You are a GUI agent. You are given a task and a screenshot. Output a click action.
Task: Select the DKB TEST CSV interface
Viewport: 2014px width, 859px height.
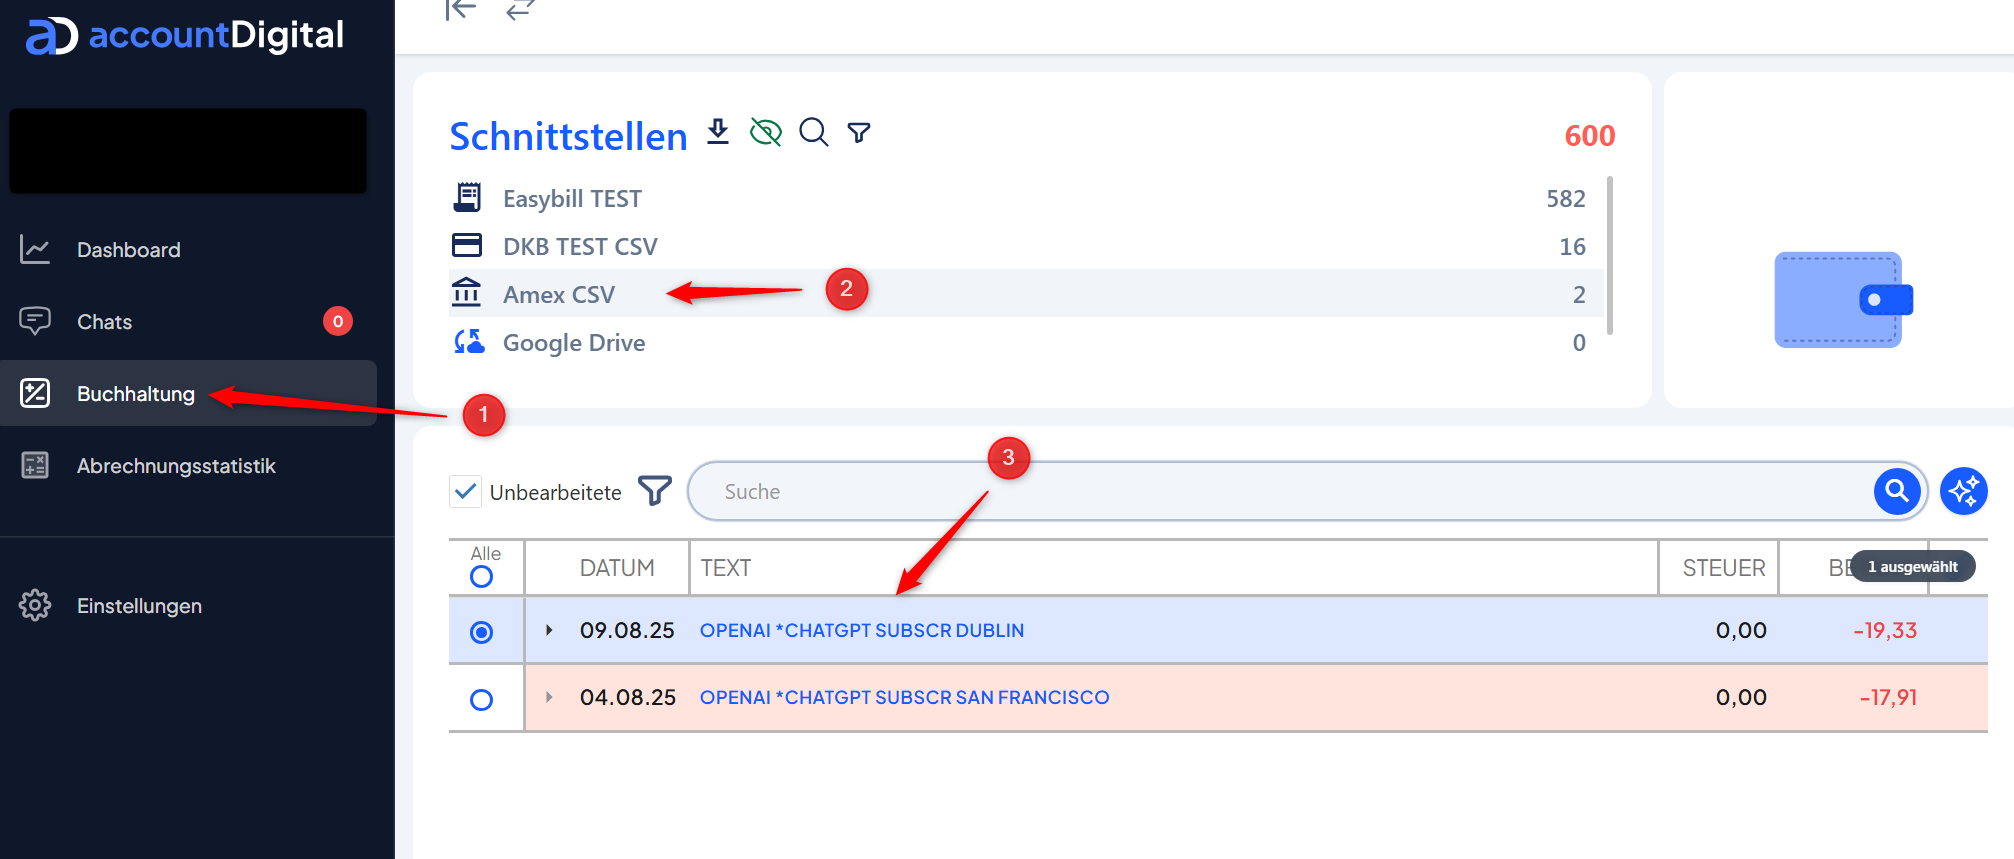point(1026,246)
